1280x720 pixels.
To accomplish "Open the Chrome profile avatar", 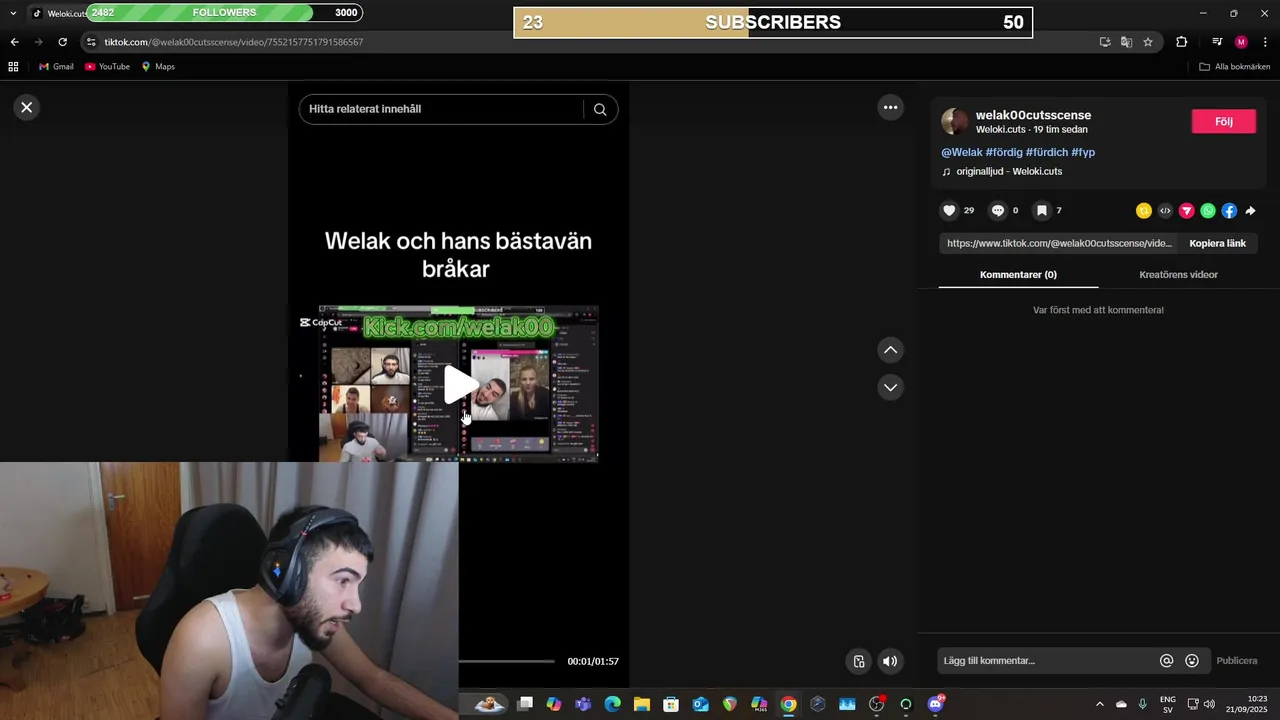I will coord(1241,42).
